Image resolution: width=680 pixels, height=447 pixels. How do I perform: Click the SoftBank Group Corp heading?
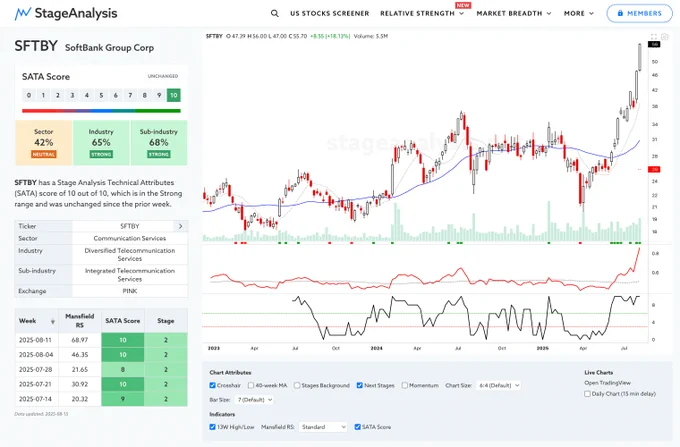[109, 48]
